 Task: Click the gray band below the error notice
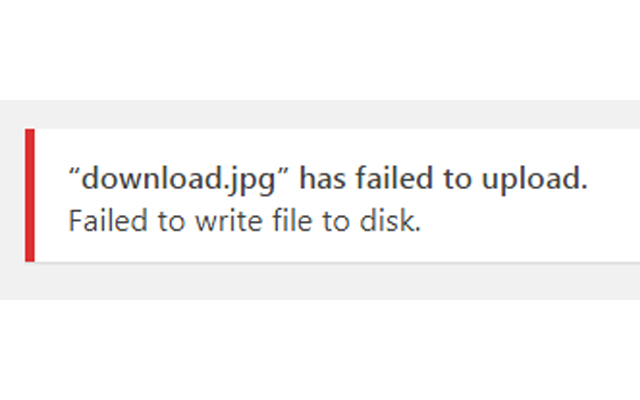pos(320,282)
